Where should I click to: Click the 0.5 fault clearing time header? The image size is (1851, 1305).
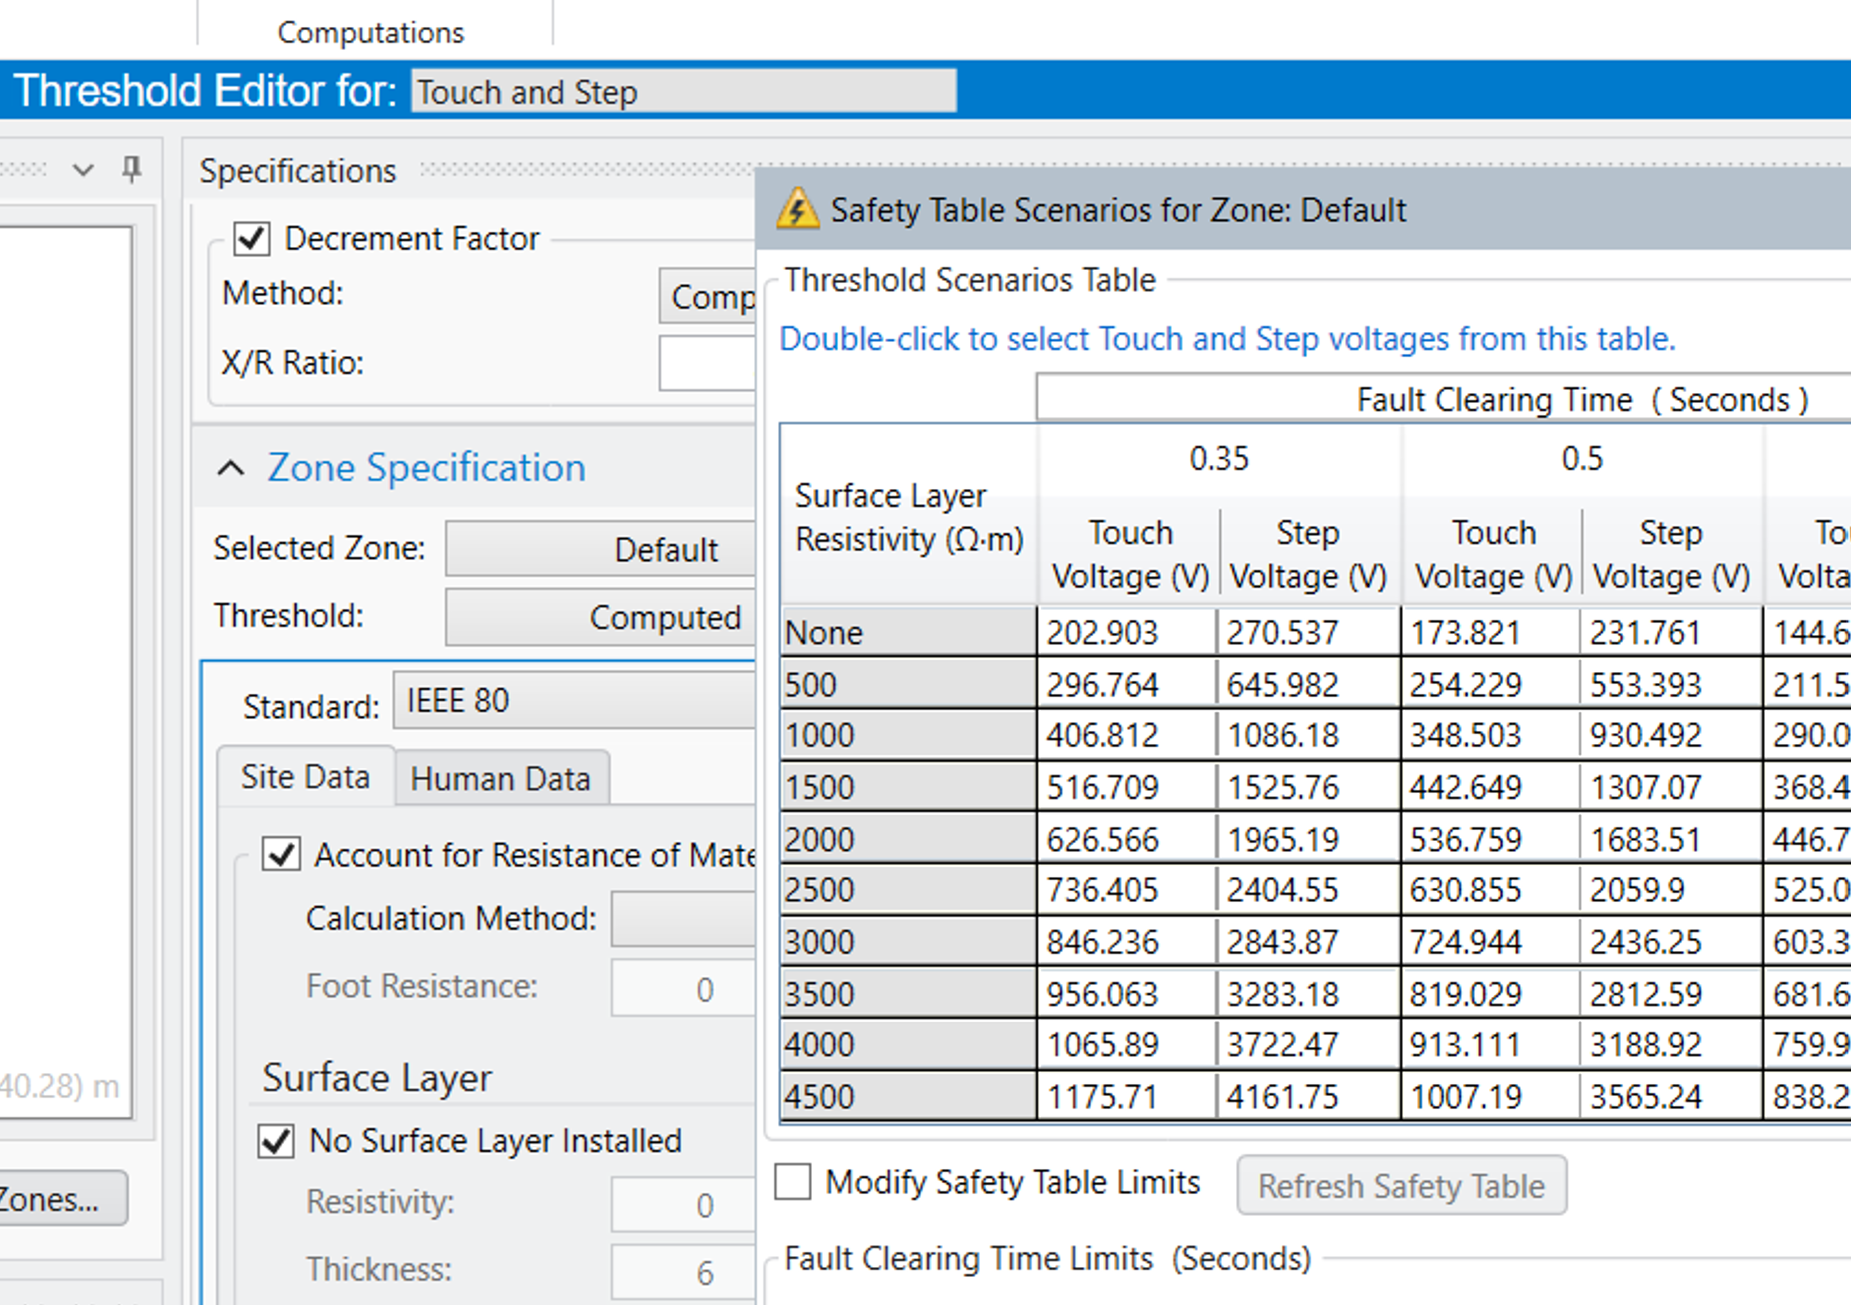coord(1582,458)
